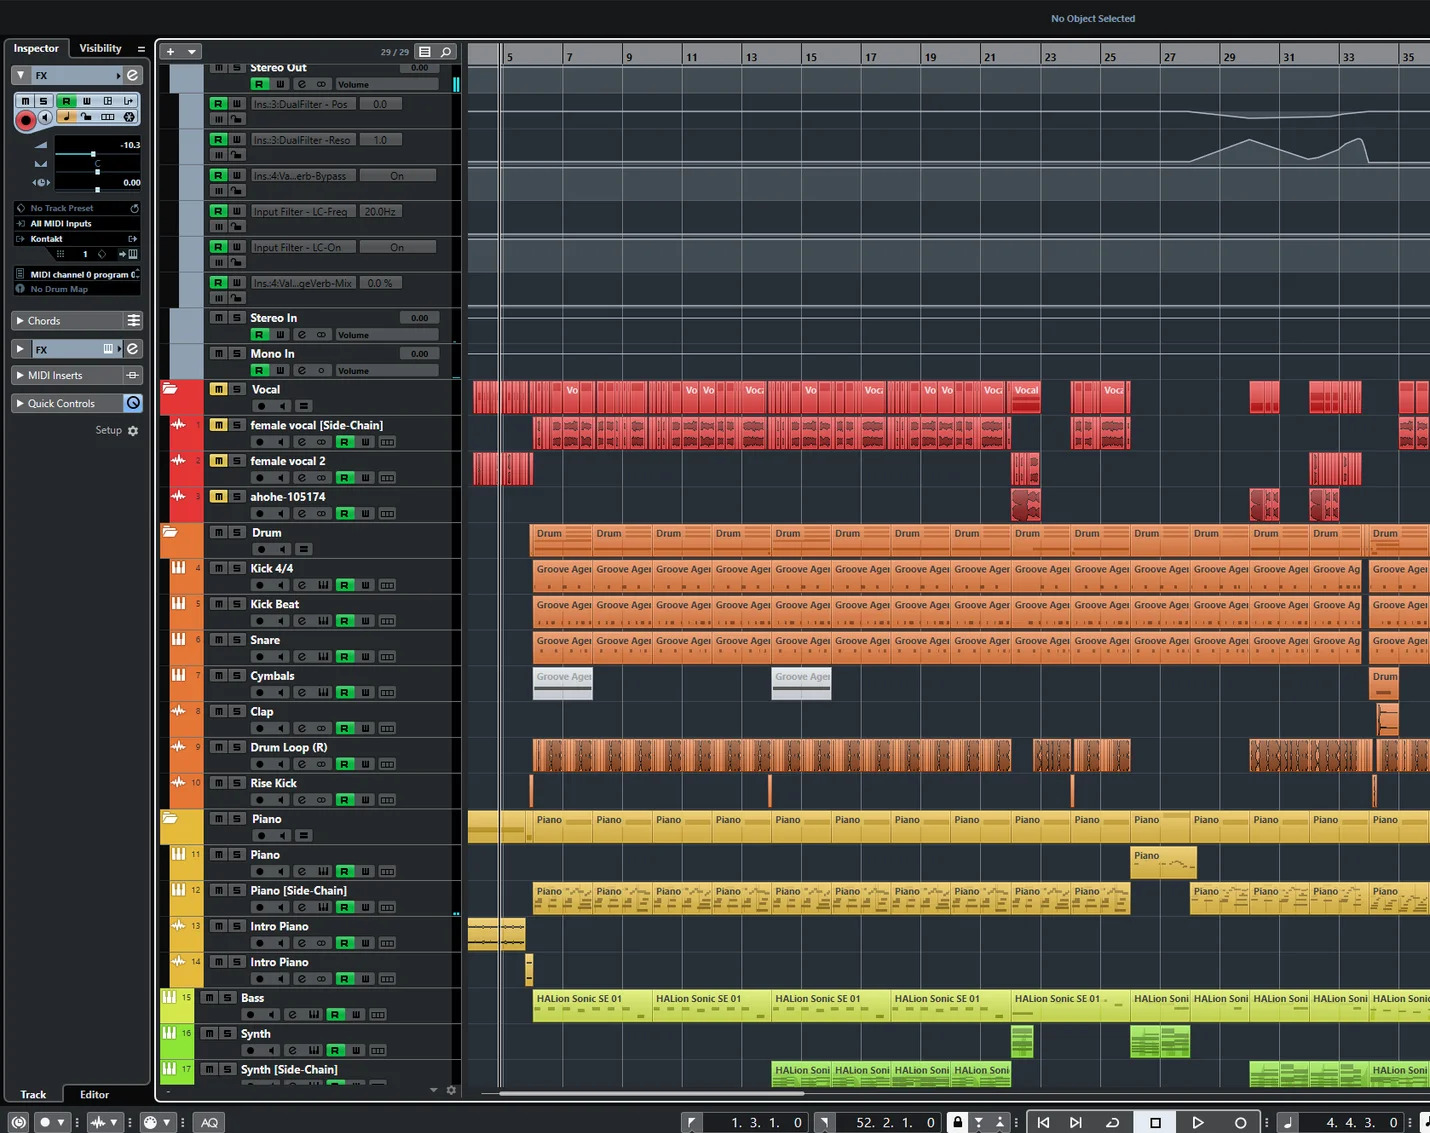The width and height of the screenshot is (1430, 1133).
Task: Toggle mute on female vocal [Side-Chain] track
Action: tap(217, 425)
